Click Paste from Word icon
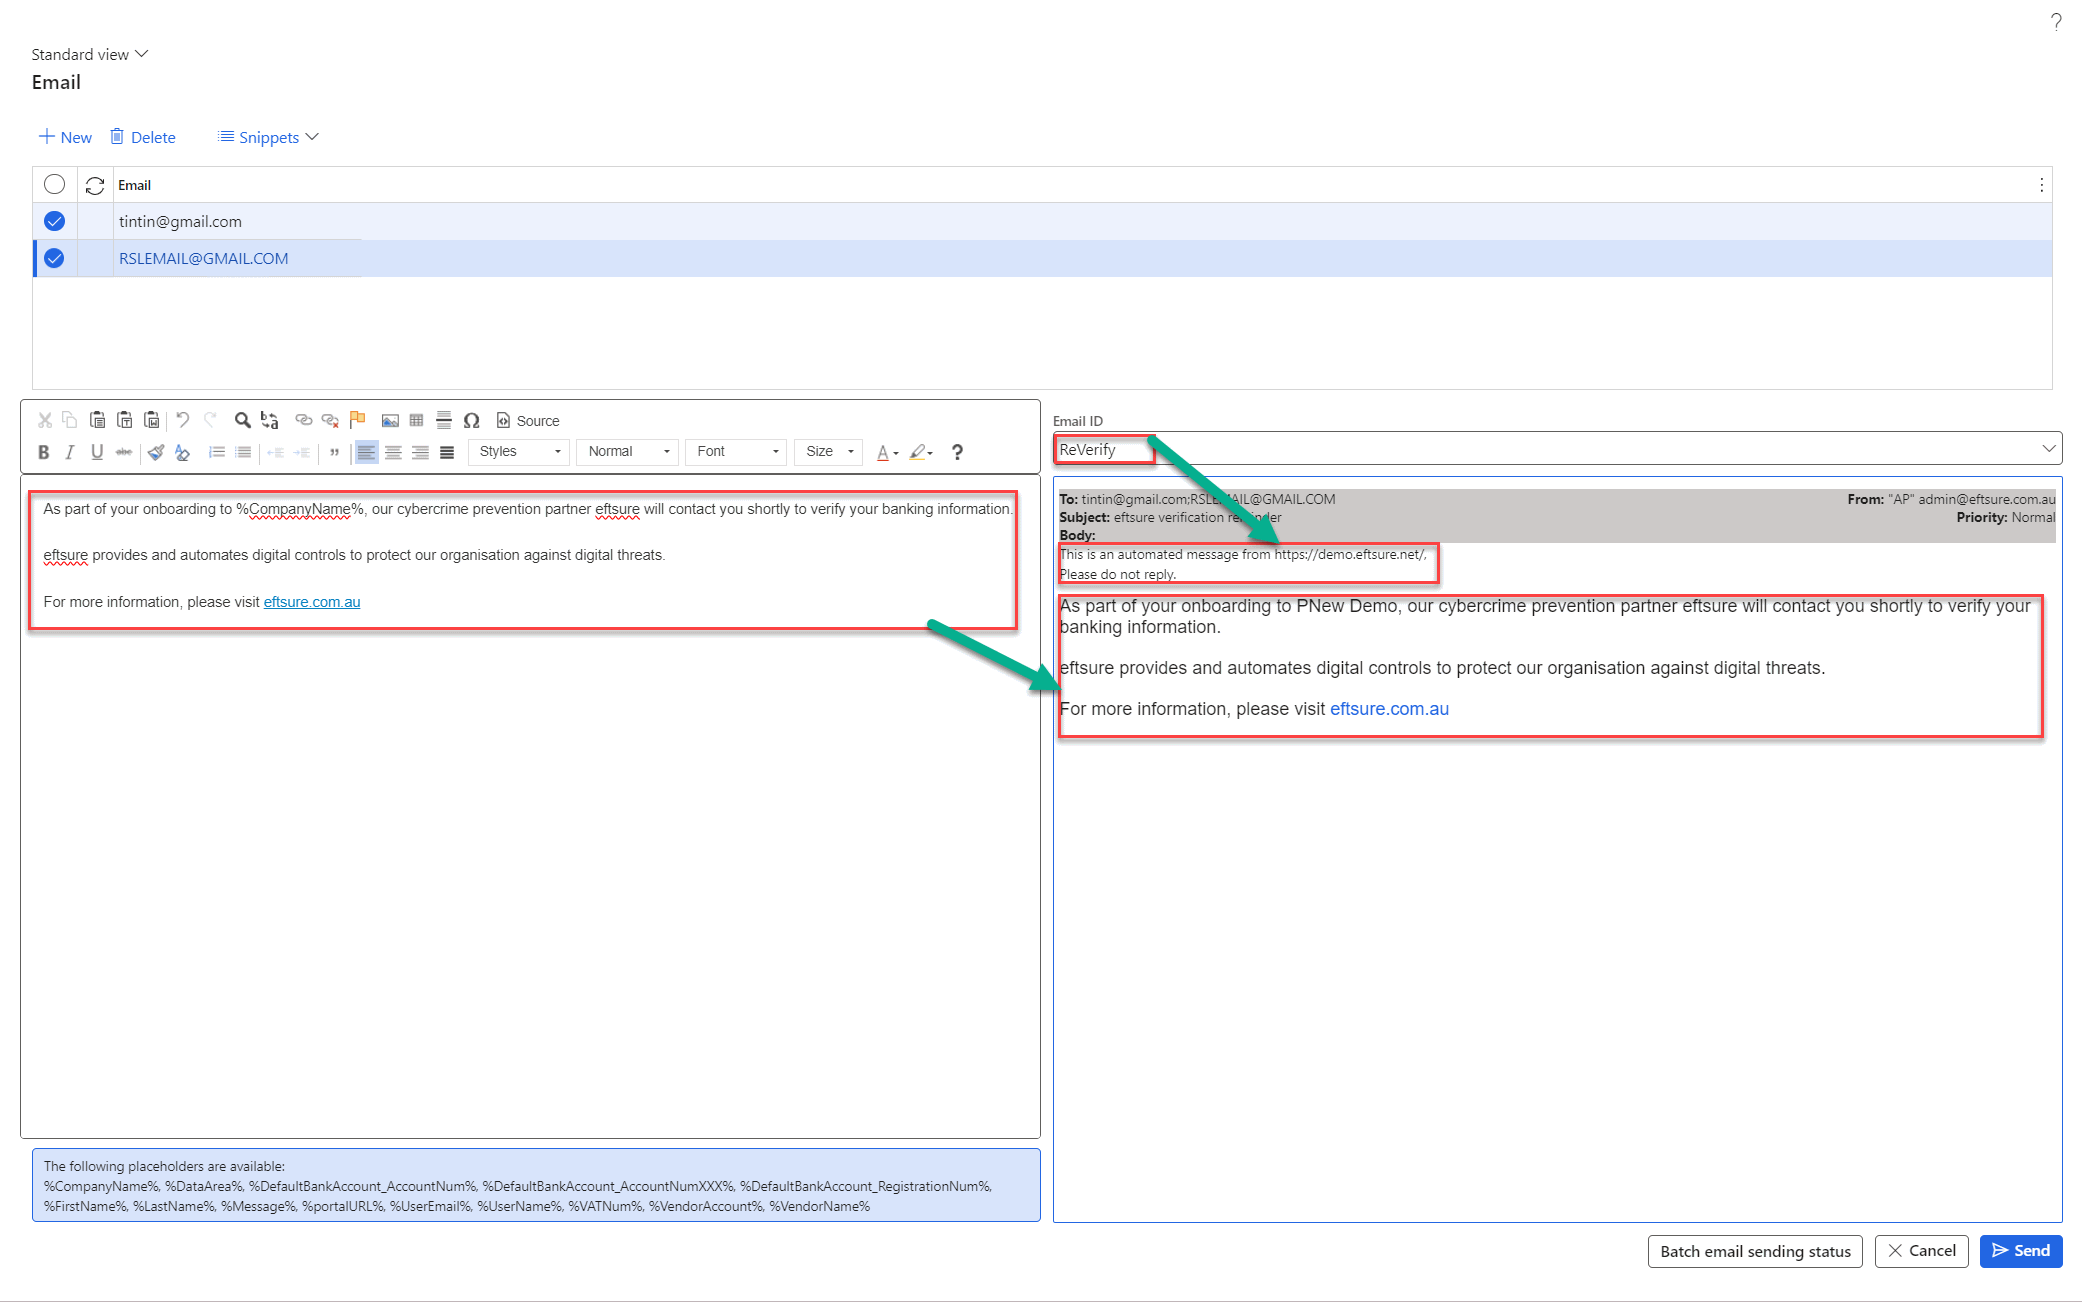This screenshot has height=1302, width=2082. 151,420
